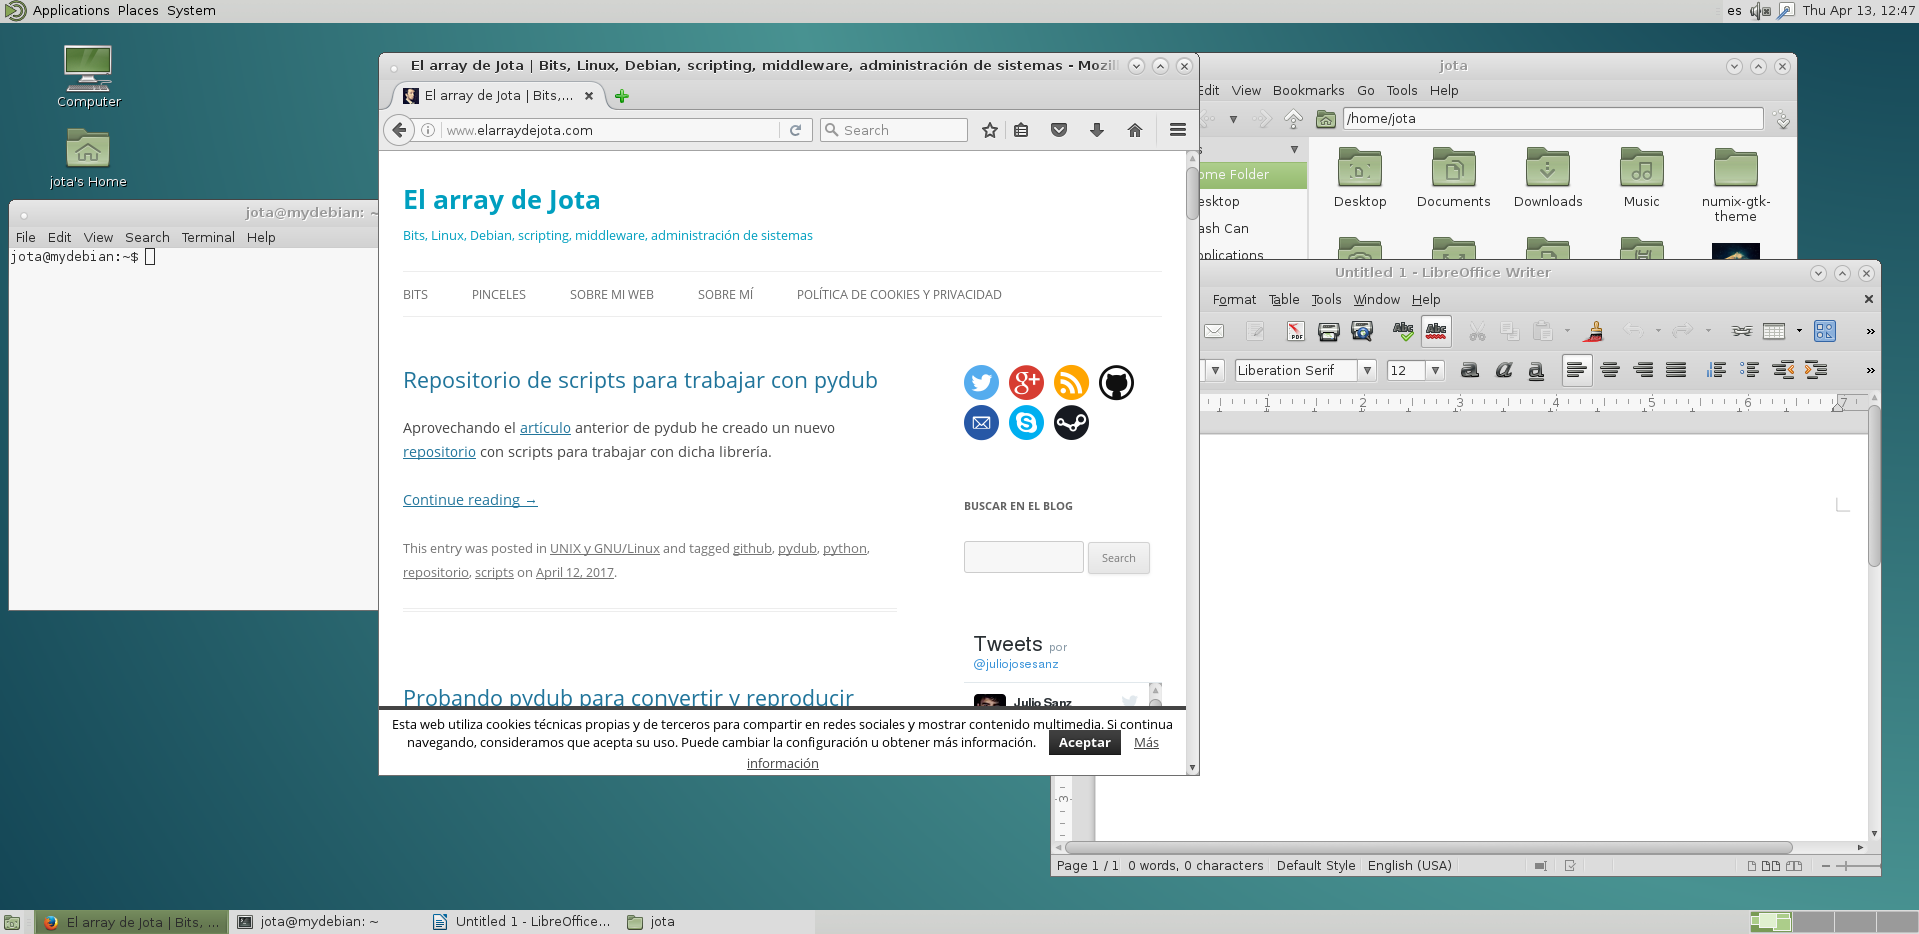Viewport: 1919px width, 934px height.
Task: Open the file manager sidebar selector dropdown
Action: (1294, 149)
